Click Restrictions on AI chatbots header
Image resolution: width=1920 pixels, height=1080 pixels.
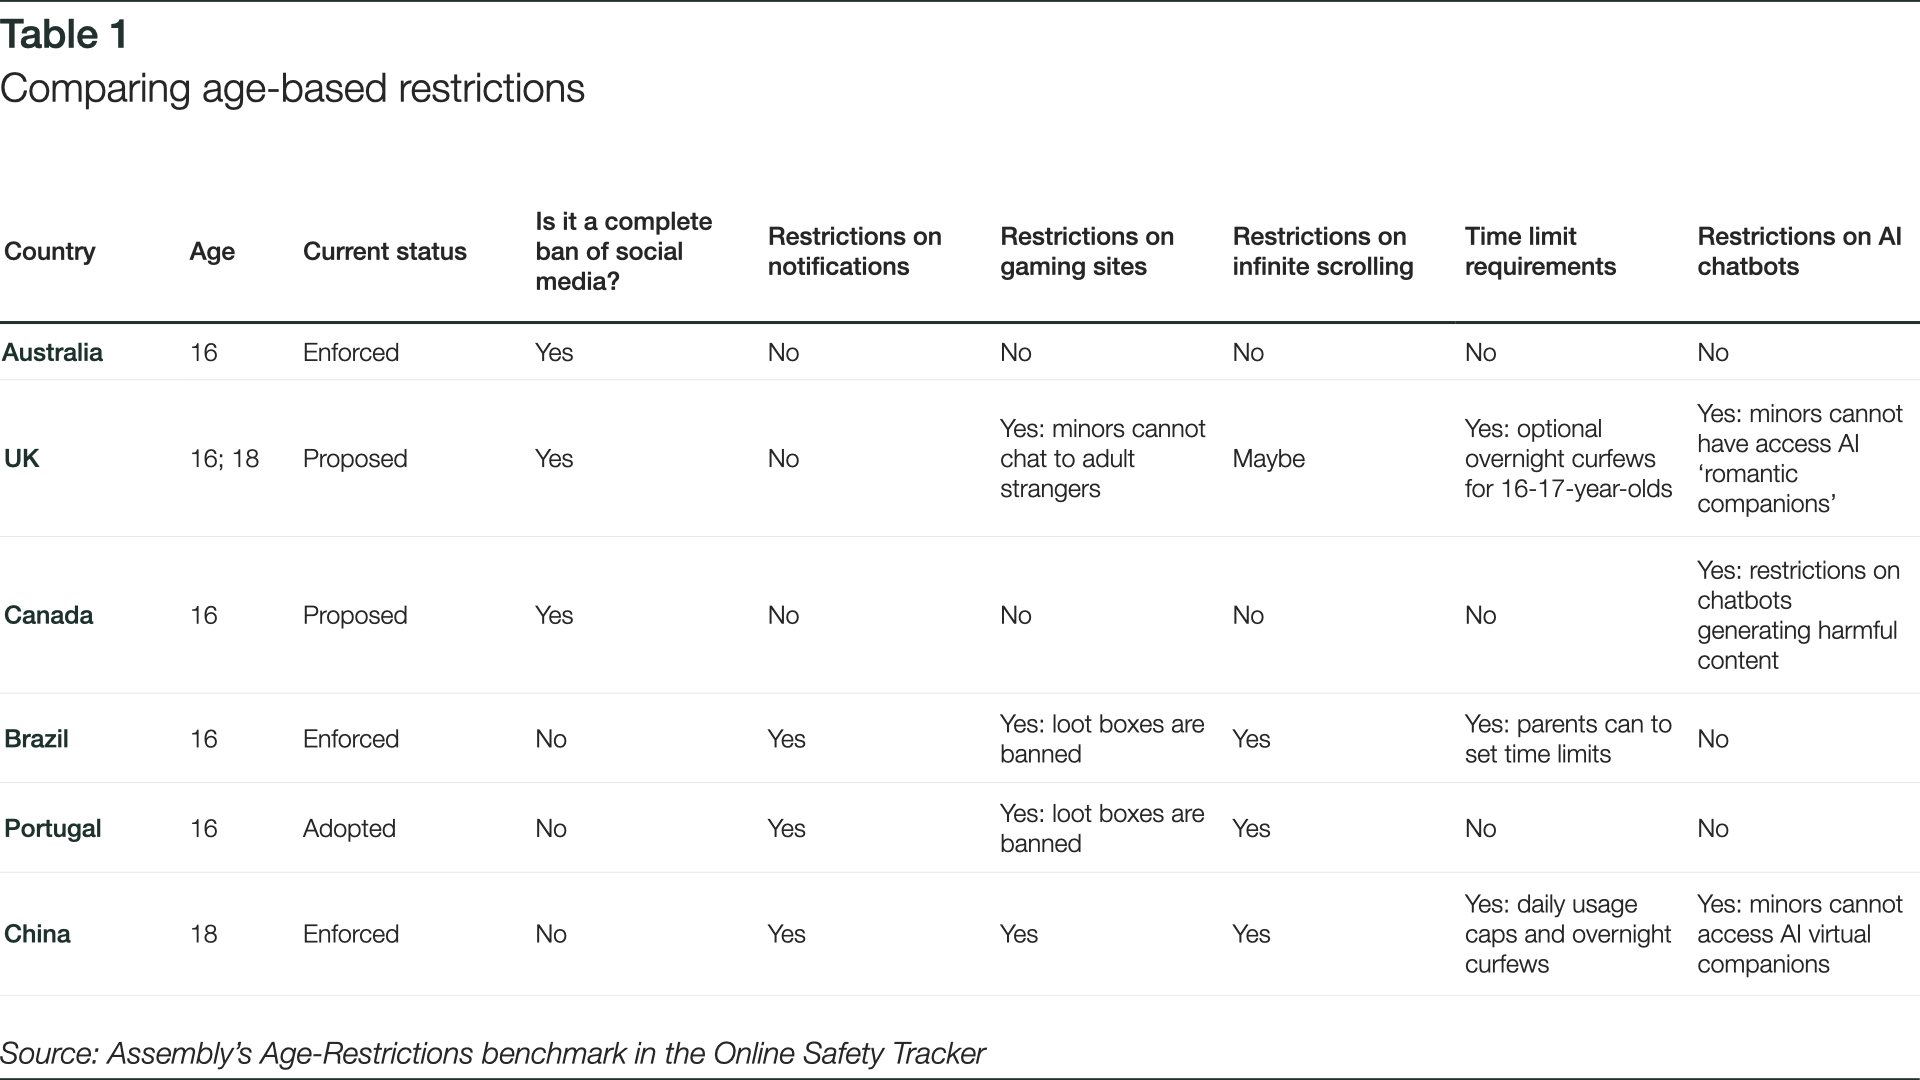(1800, 251)
